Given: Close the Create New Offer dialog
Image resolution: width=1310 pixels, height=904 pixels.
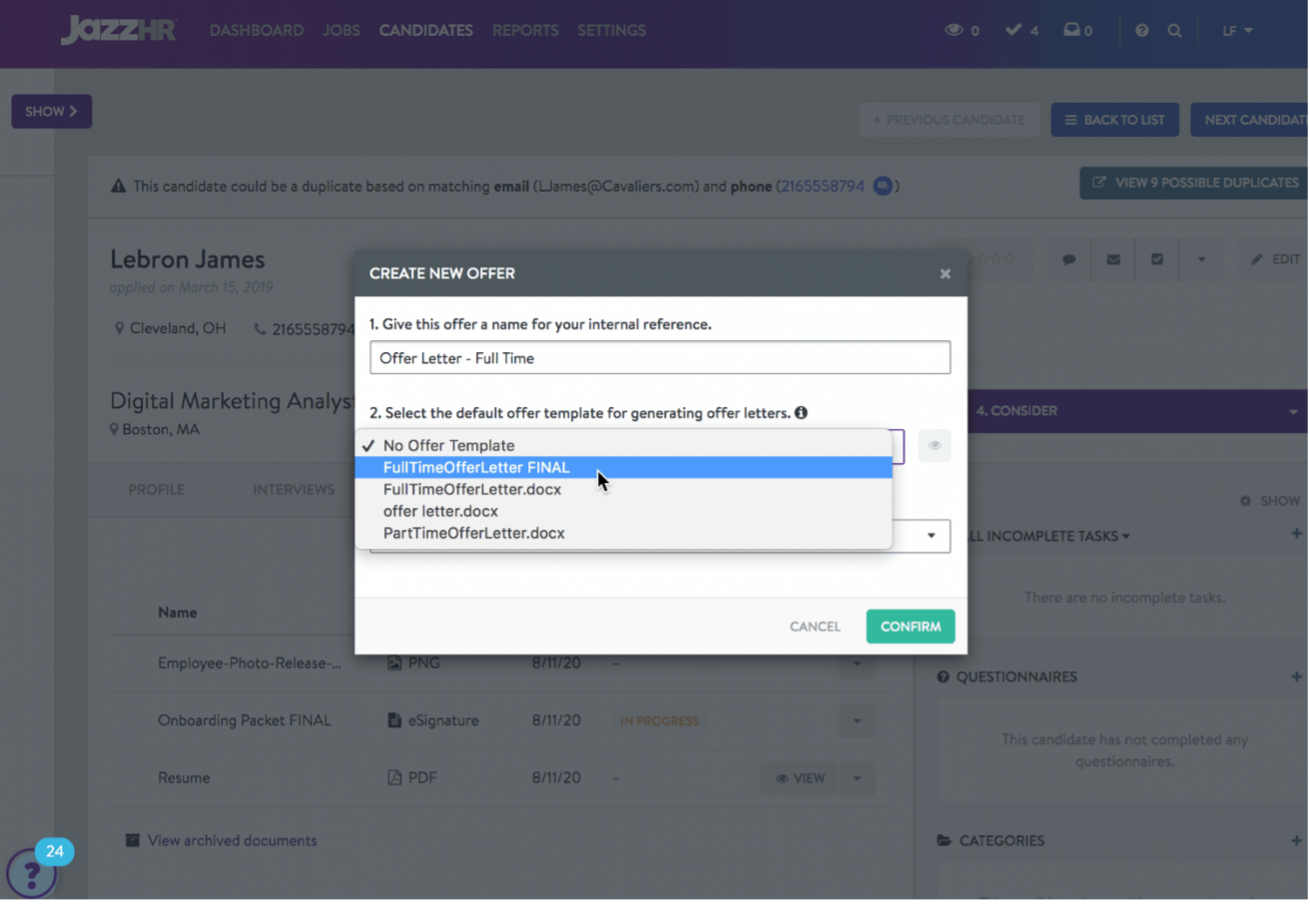Looking at the screenshot, I should pos(945,273).
